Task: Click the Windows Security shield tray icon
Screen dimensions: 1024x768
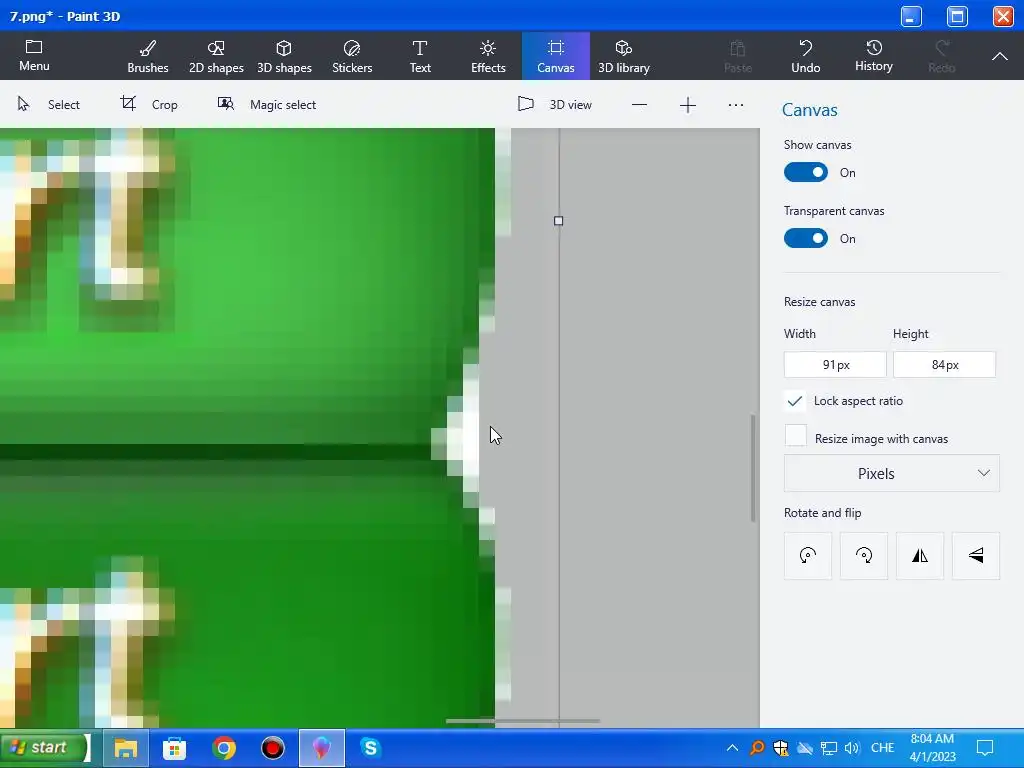Action: pyautogui.click(x=780, y=748)
